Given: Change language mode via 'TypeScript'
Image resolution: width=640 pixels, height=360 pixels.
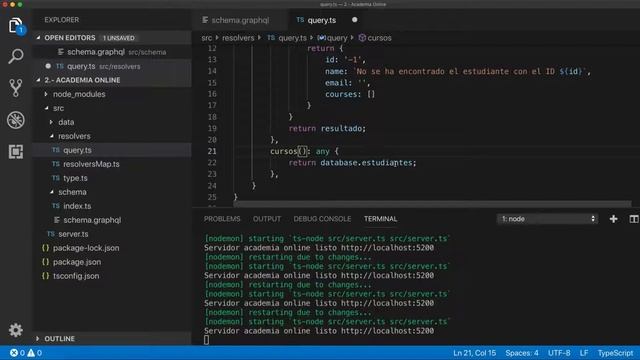Looking at the screenshot, I should coord(615,353).
